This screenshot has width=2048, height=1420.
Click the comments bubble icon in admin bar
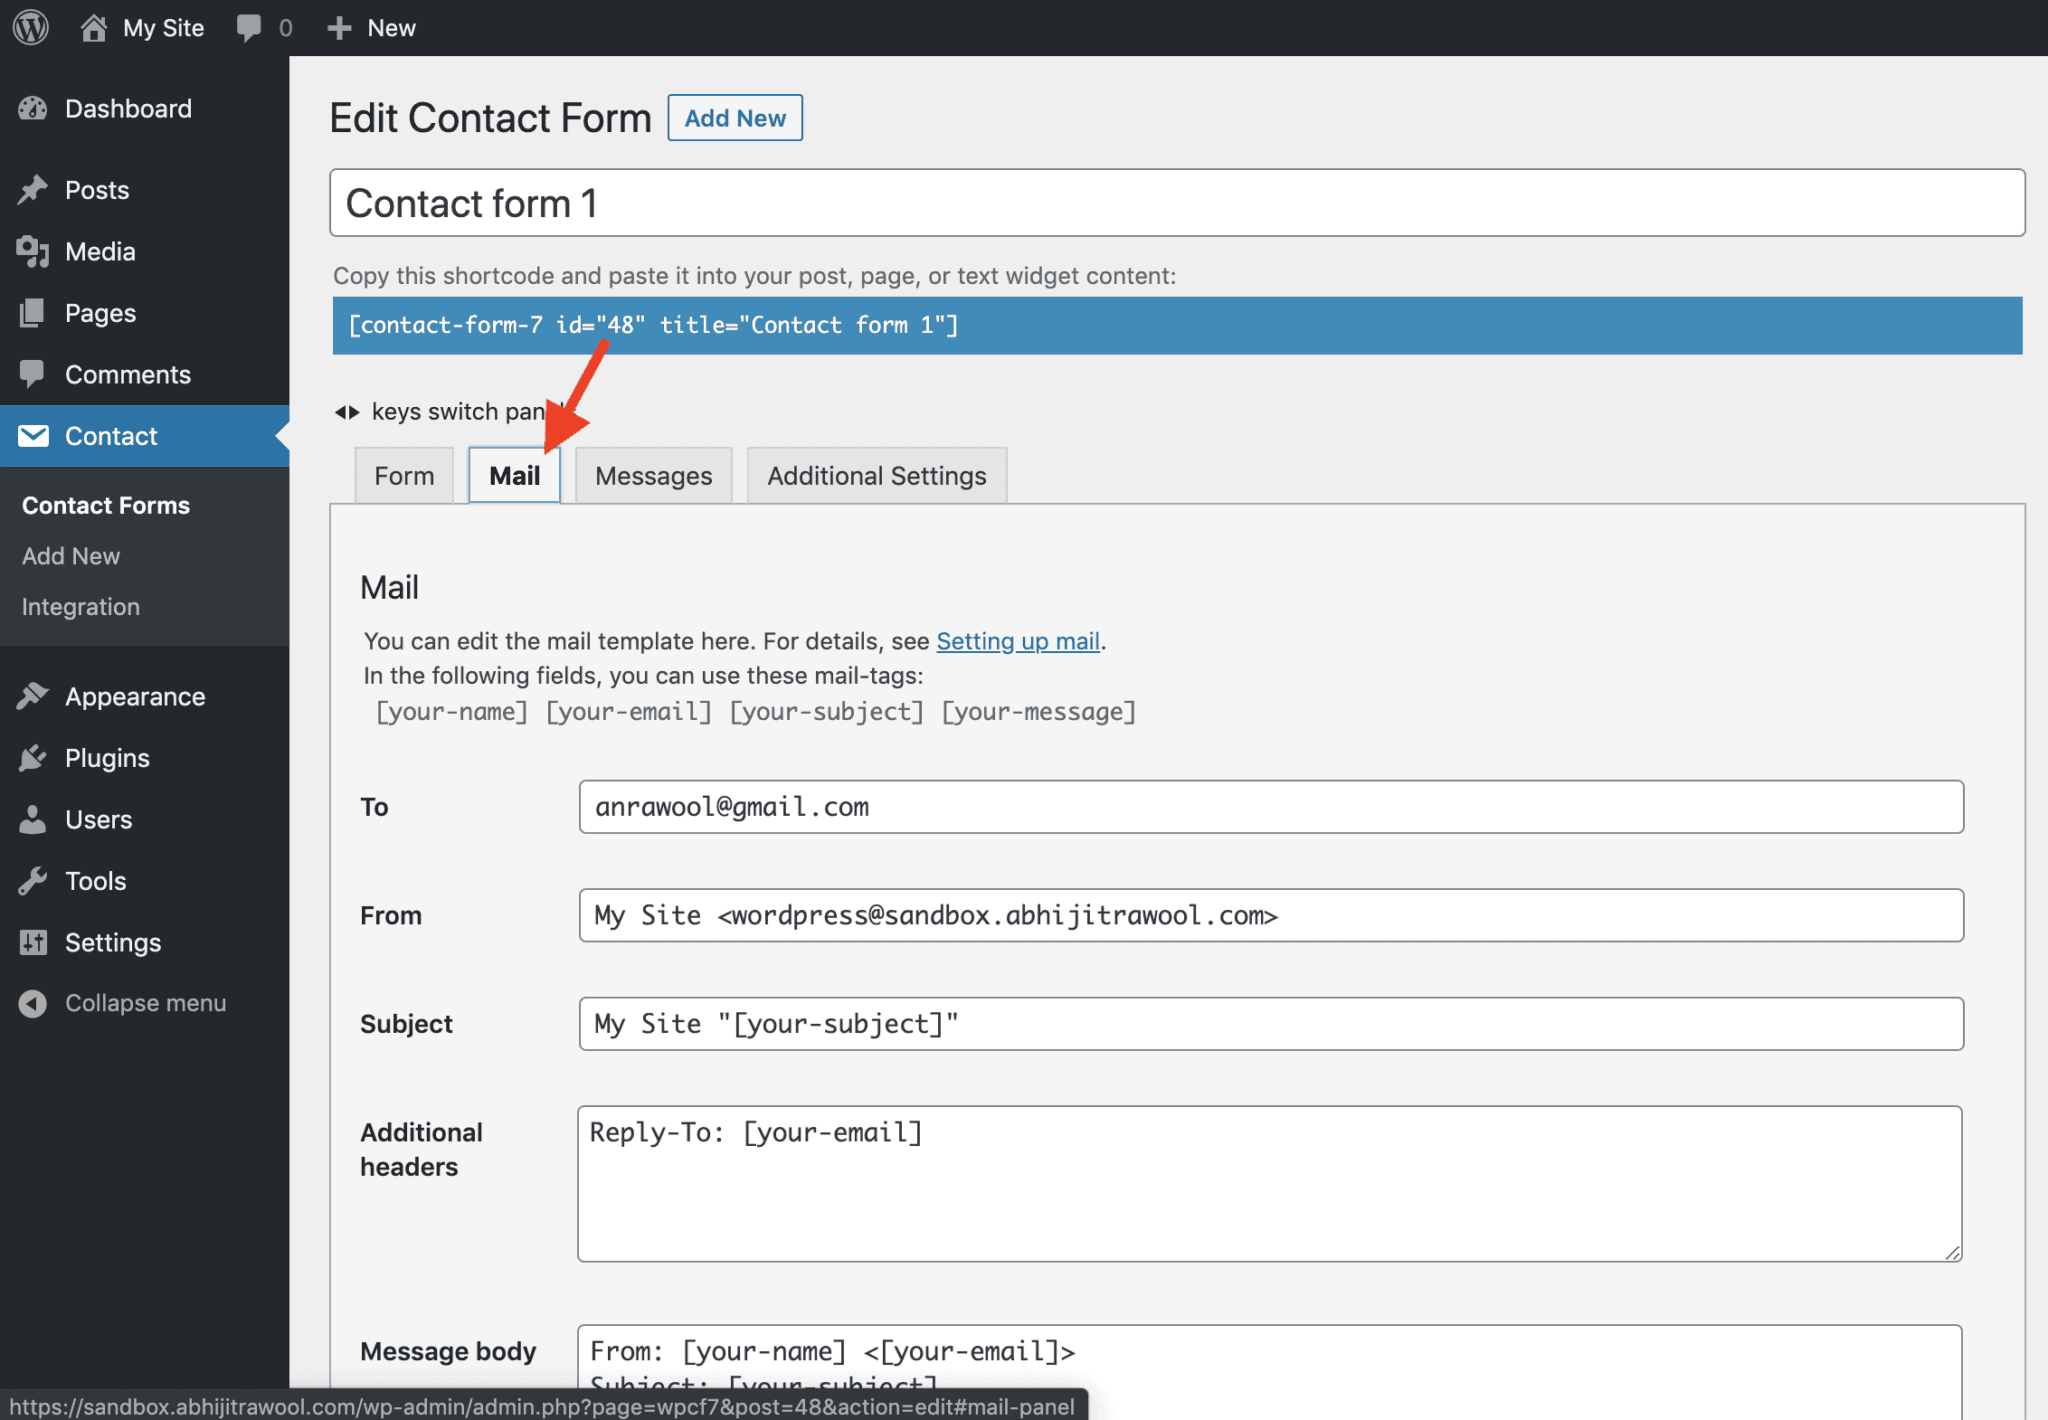point(249,28)
